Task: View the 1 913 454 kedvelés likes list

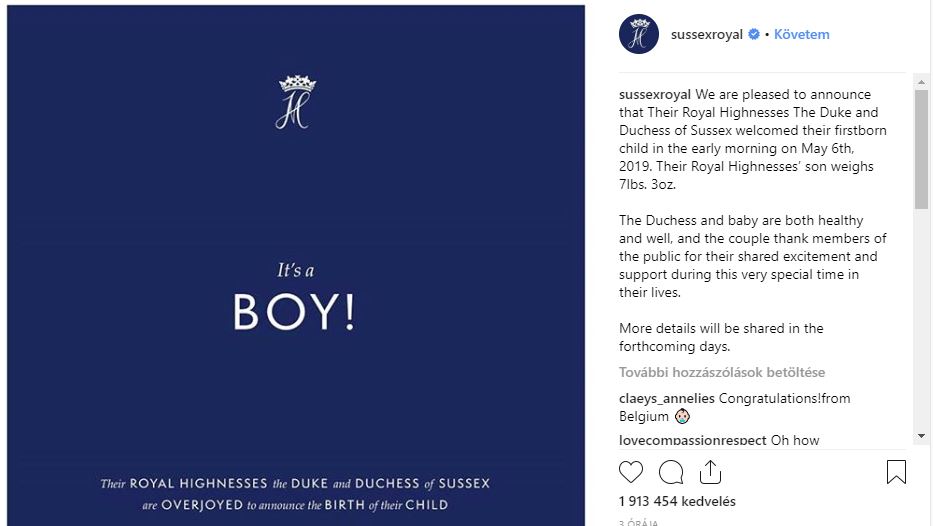Action: [x=677, y=501]
